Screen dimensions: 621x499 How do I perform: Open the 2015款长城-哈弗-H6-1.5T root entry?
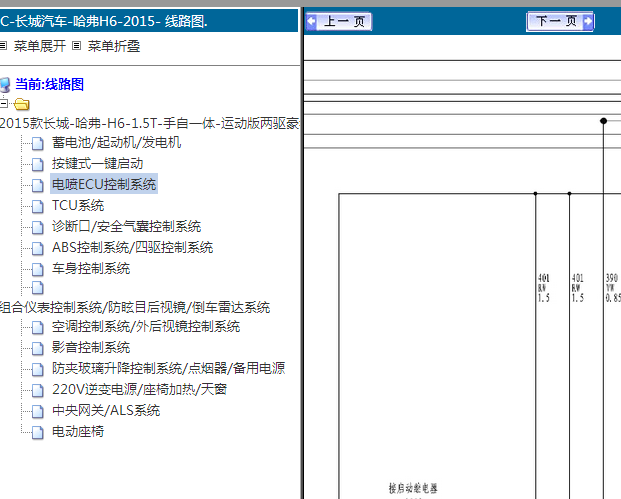pyautogui.click(x=149, y=124)
